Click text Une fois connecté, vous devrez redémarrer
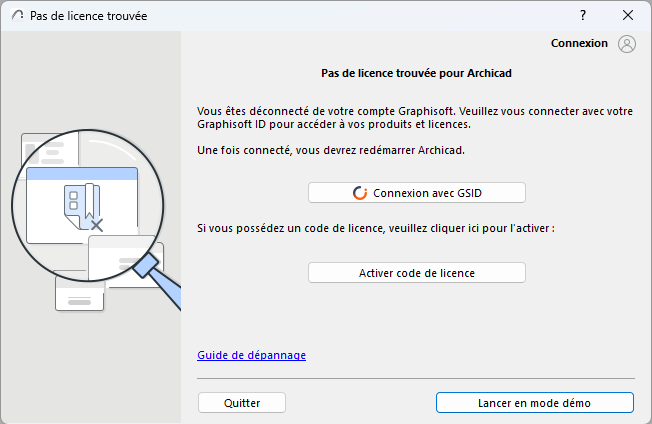The image size is (652, 424). click(x=331, y=150)
